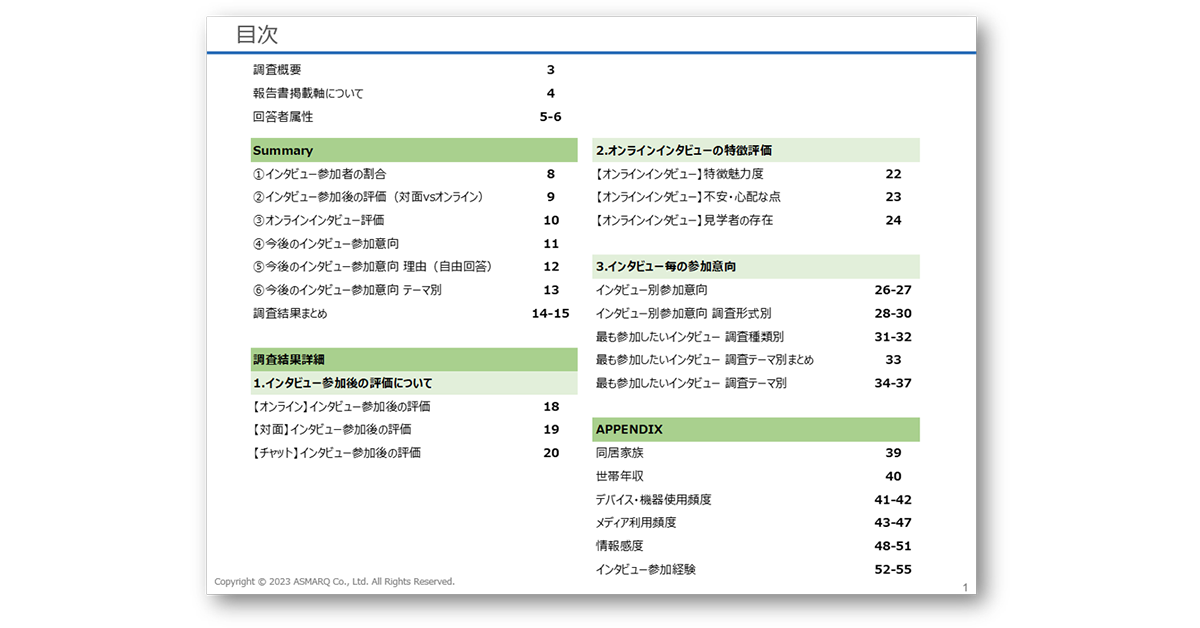The image size is (1200, 628).
Task: Select the 報告書掲載軸について entry
Action: pos(310,93)
